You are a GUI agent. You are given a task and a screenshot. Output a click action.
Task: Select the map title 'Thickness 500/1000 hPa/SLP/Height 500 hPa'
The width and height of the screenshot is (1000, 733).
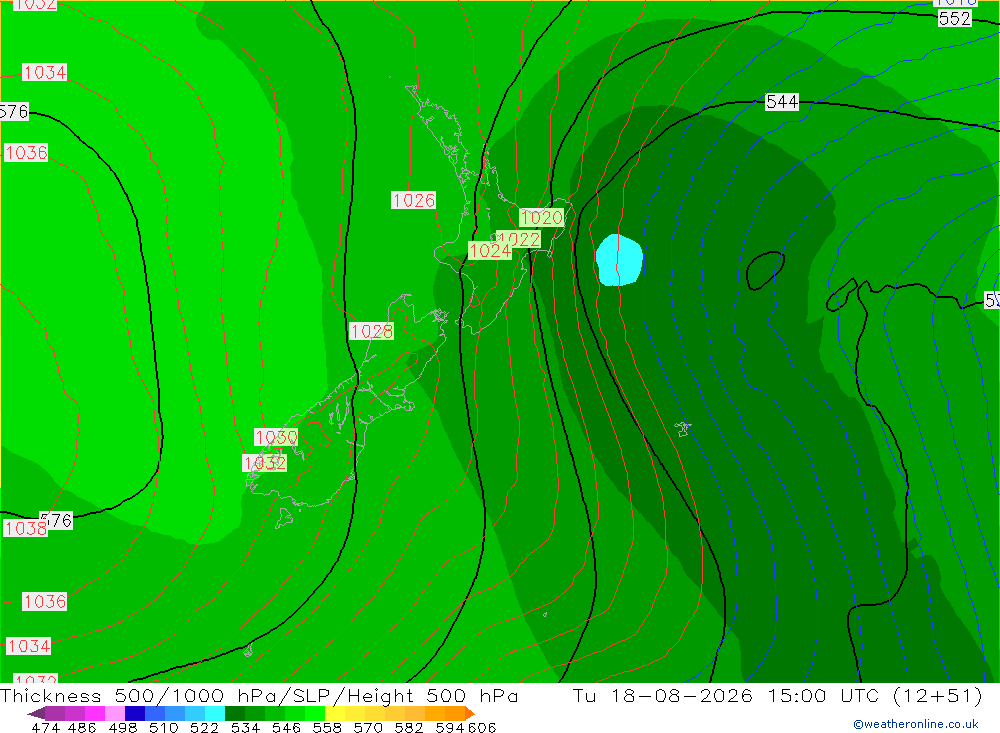[x=259, y=695]
